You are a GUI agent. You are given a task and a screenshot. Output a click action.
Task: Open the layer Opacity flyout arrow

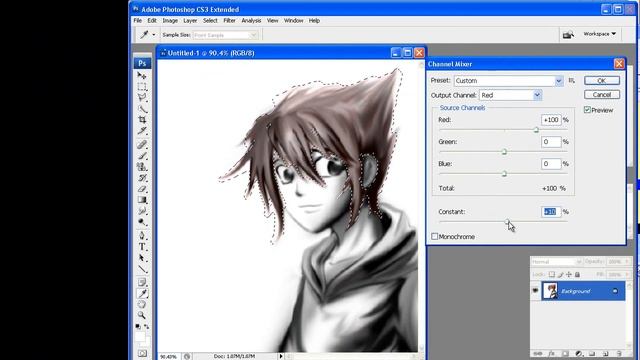point(627,262)
